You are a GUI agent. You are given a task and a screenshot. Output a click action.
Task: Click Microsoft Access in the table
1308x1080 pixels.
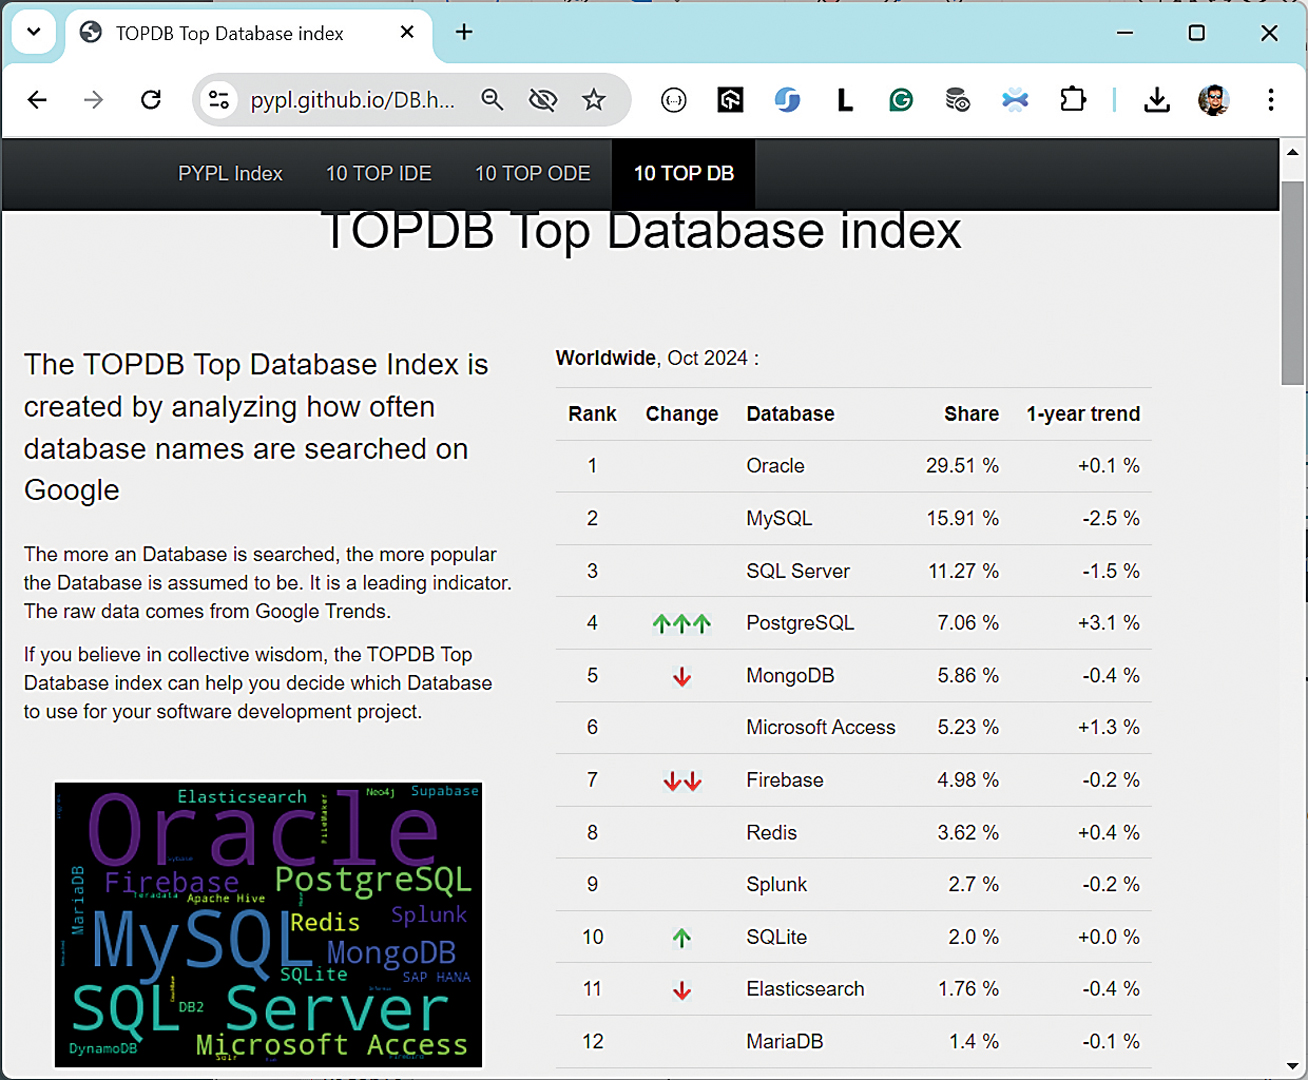pyautogui.click(x=821, y=728)
